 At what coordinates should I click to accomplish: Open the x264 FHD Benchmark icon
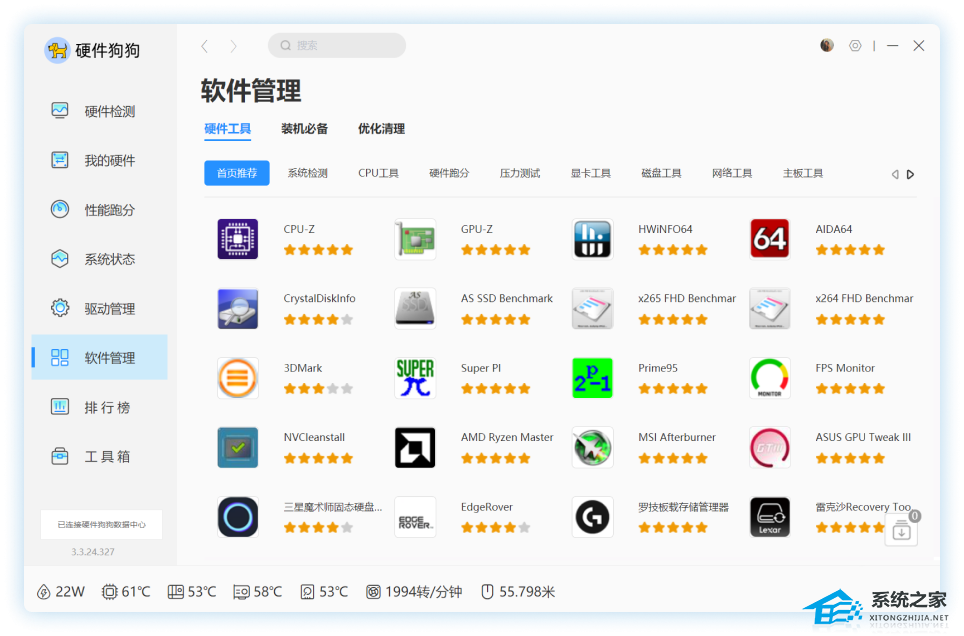click(x=769, y=308)
